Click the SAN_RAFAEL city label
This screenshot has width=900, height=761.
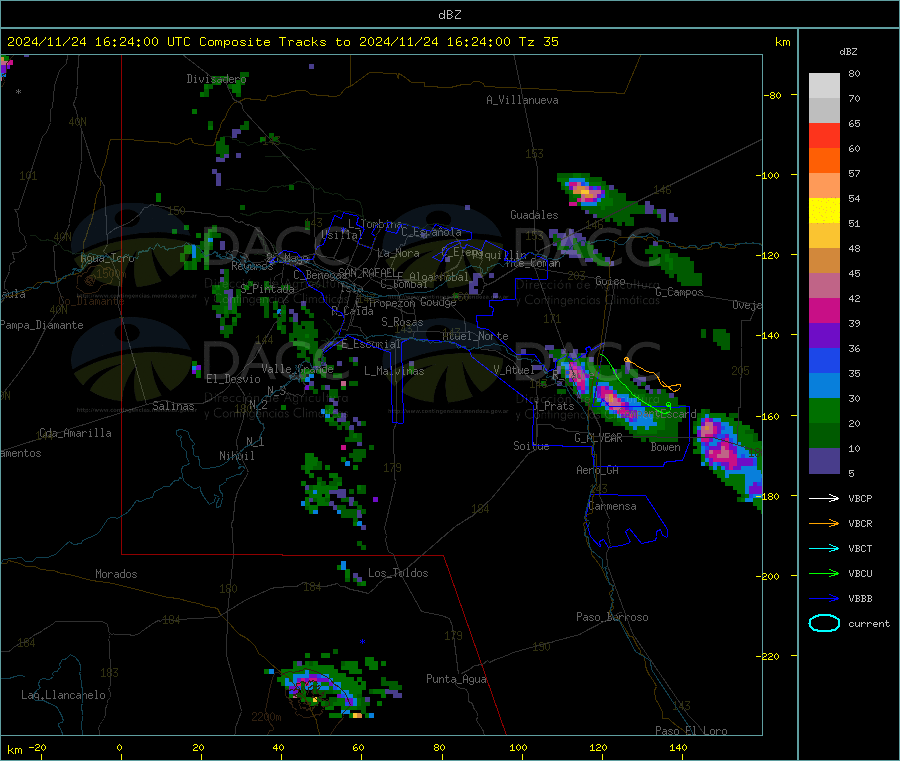click(x=370, y=272)
